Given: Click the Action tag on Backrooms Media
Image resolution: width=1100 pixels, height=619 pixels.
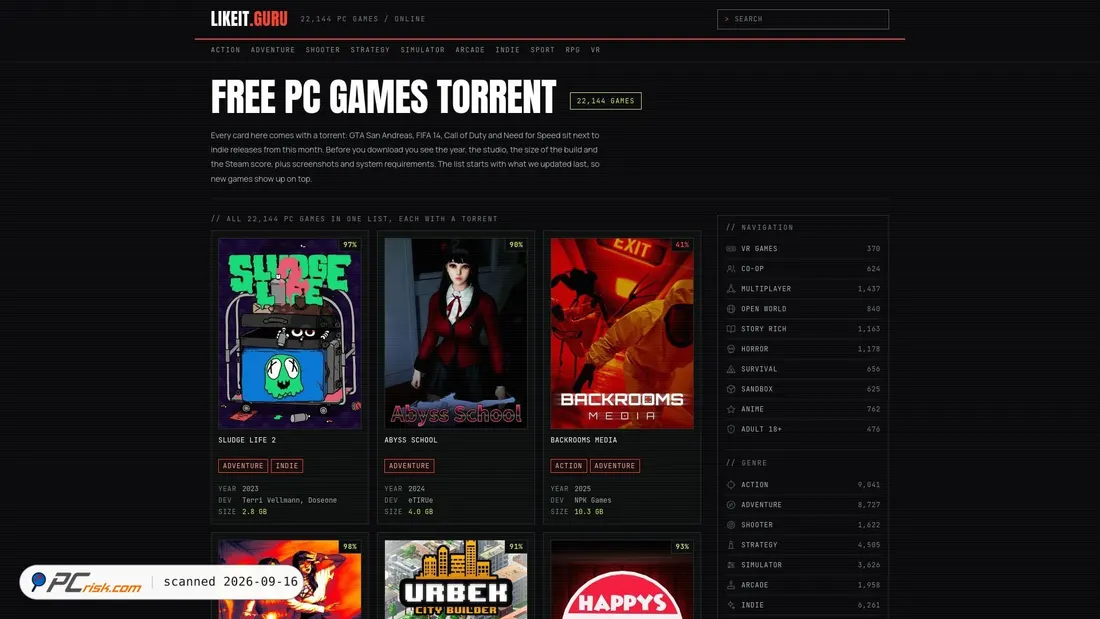Looking at the screenshot, I should [568, 466].
